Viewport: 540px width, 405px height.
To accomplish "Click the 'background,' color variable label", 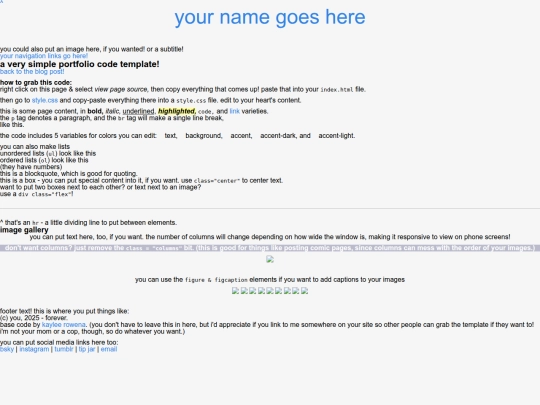I will pyautogui.click(x=204, y=136).
